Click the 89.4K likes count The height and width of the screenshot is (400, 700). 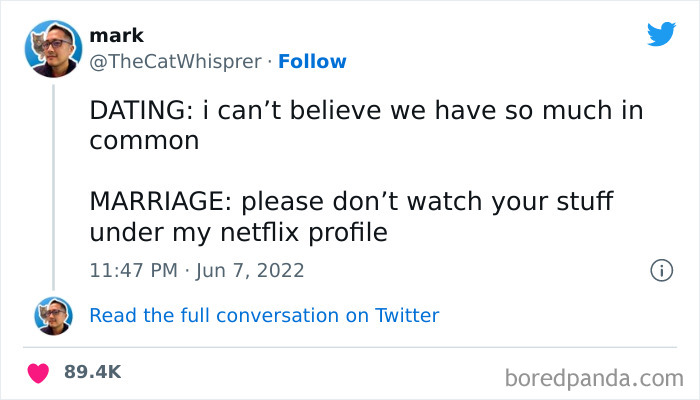(93, 372)
